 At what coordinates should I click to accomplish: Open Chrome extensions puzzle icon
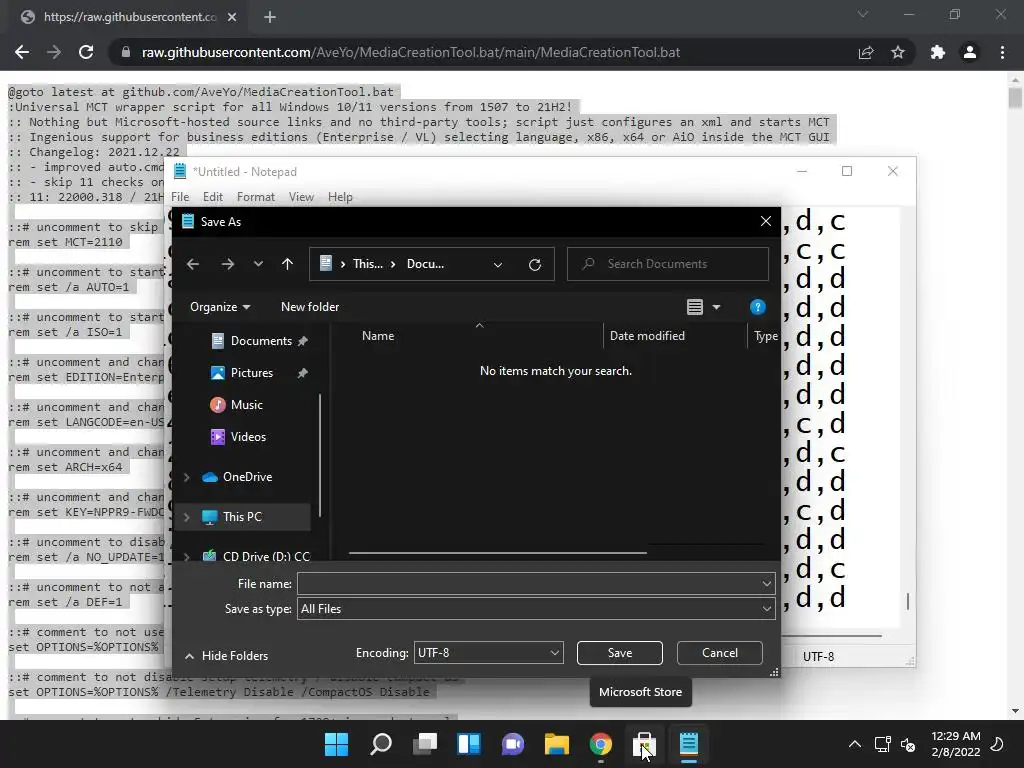[x=938, y=52]
